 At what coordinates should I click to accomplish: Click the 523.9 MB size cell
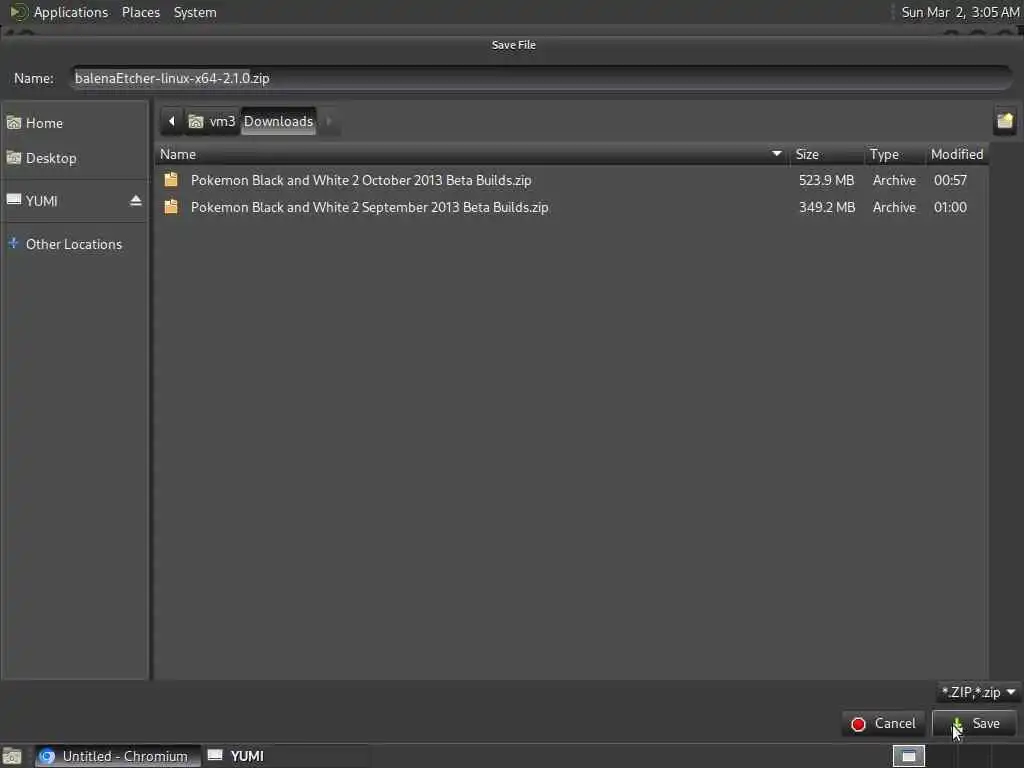pyautogui.click(x=826, y=180)
